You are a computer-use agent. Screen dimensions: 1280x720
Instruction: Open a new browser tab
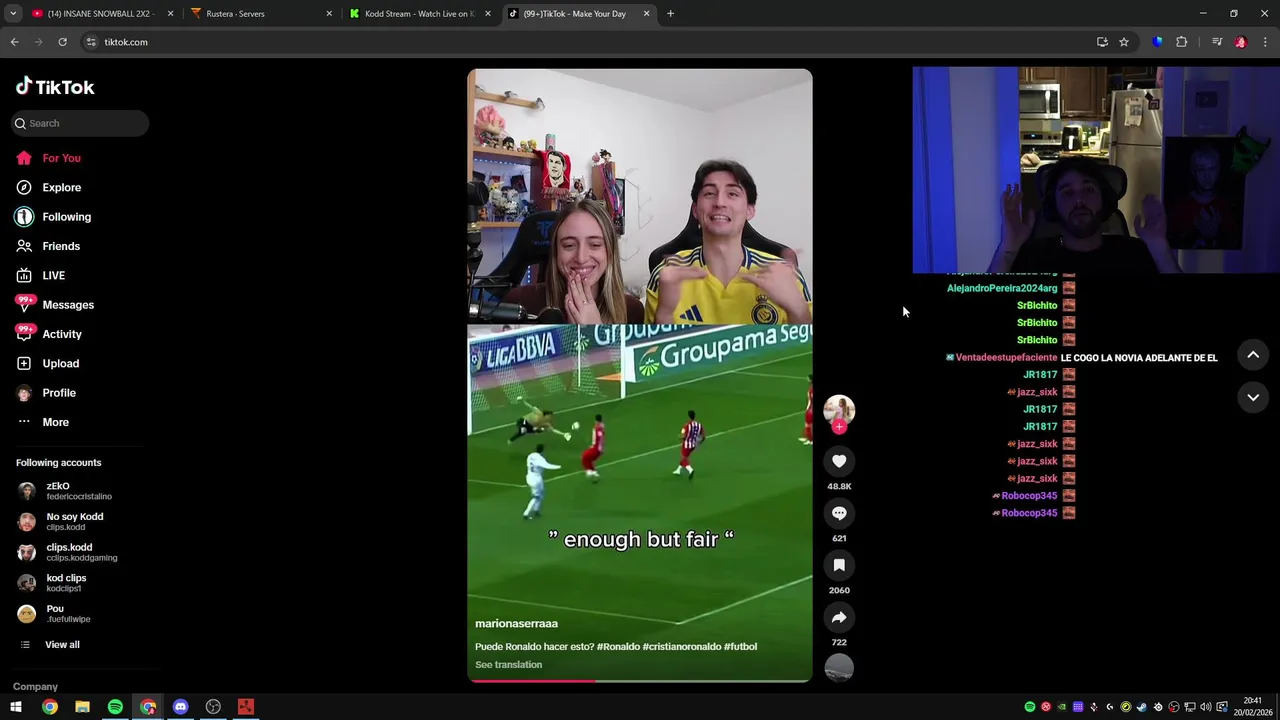670,14
